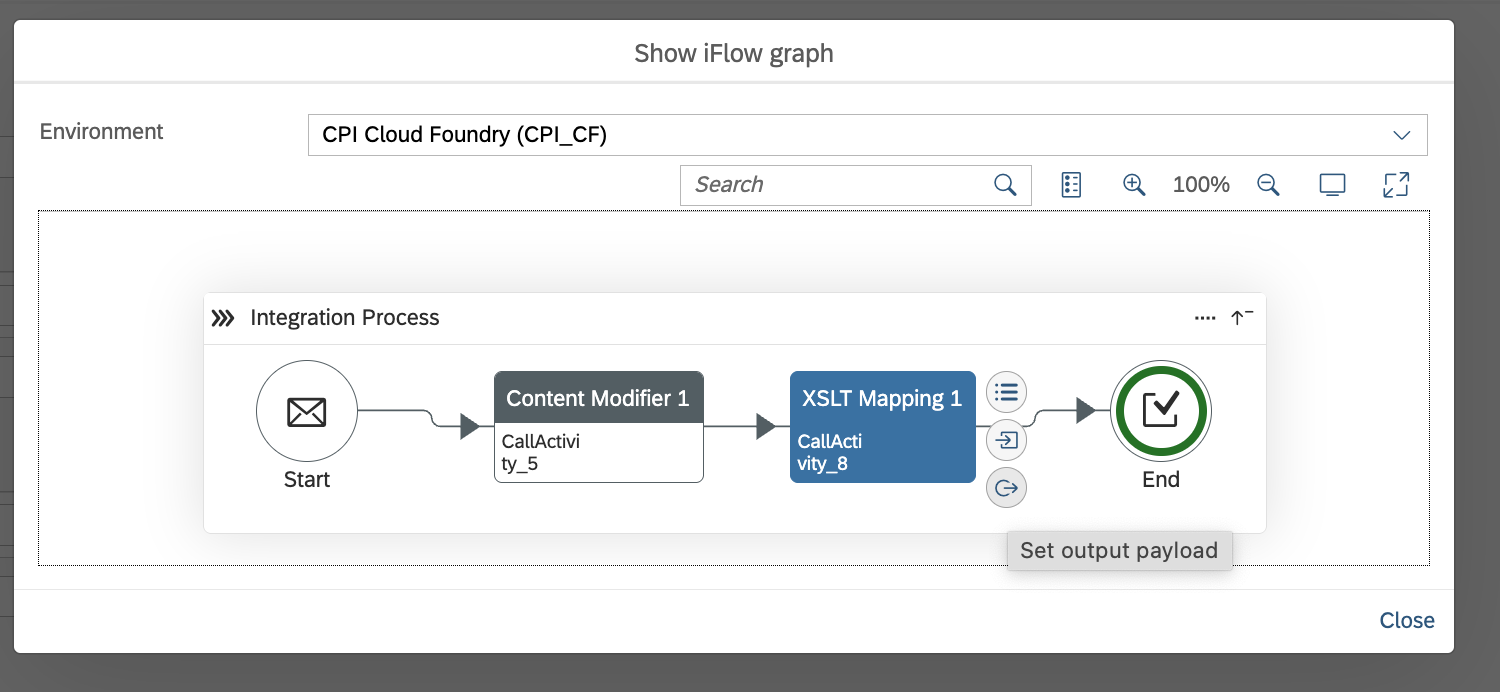
Task: Click the 100% zoom level label
Action: [1200, 185]
